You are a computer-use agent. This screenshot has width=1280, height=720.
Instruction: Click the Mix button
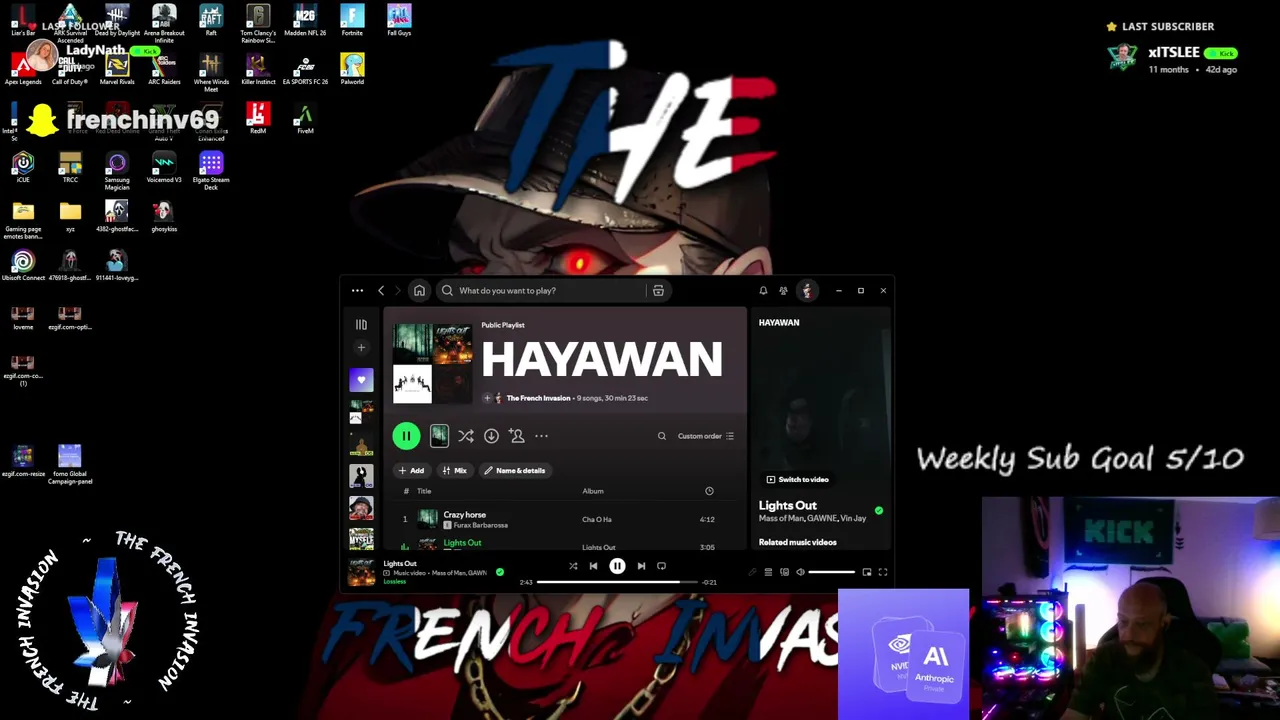tap(454, 471)
